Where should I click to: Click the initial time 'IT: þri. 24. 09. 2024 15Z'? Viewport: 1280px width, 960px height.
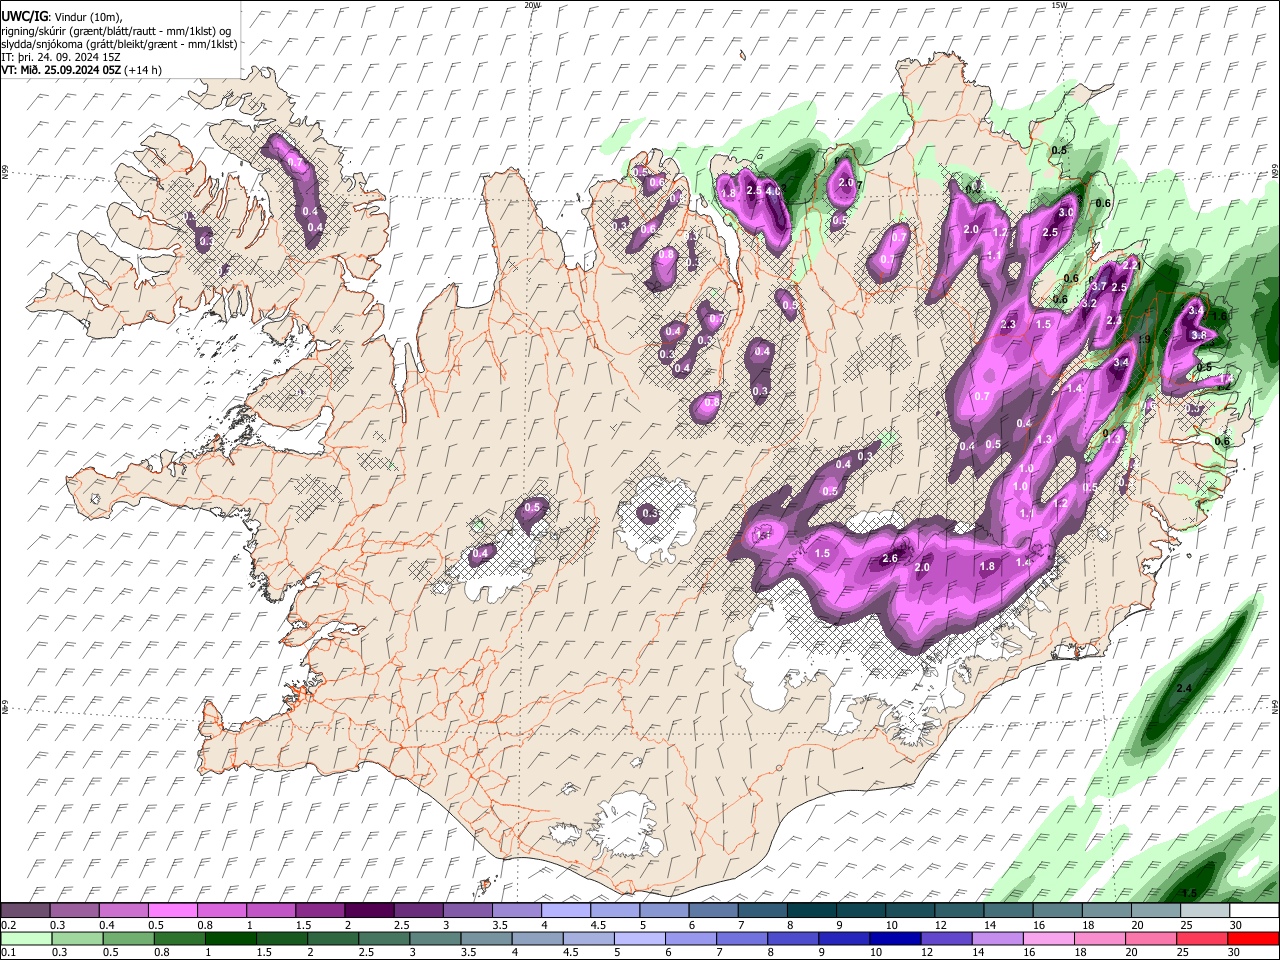point(61,57)
